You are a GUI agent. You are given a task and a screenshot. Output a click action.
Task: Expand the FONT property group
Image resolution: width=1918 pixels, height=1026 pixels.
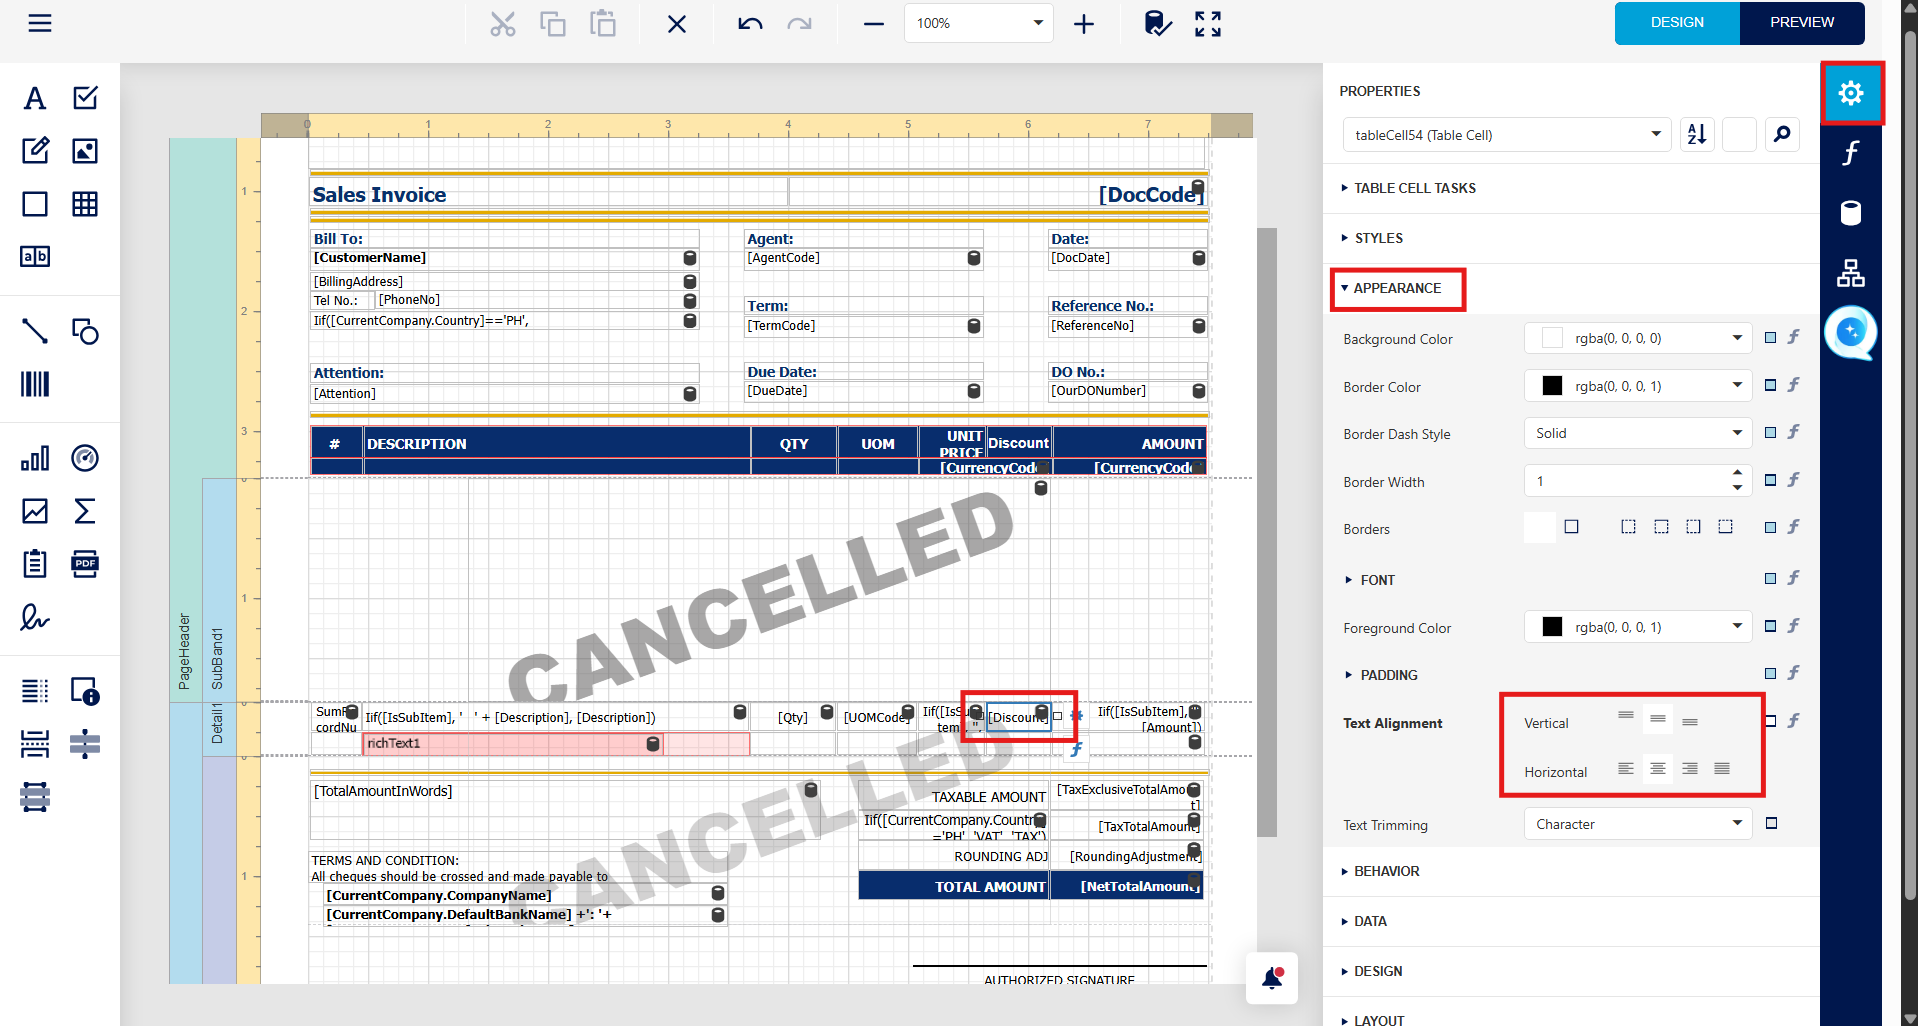tap(1370, 580)
